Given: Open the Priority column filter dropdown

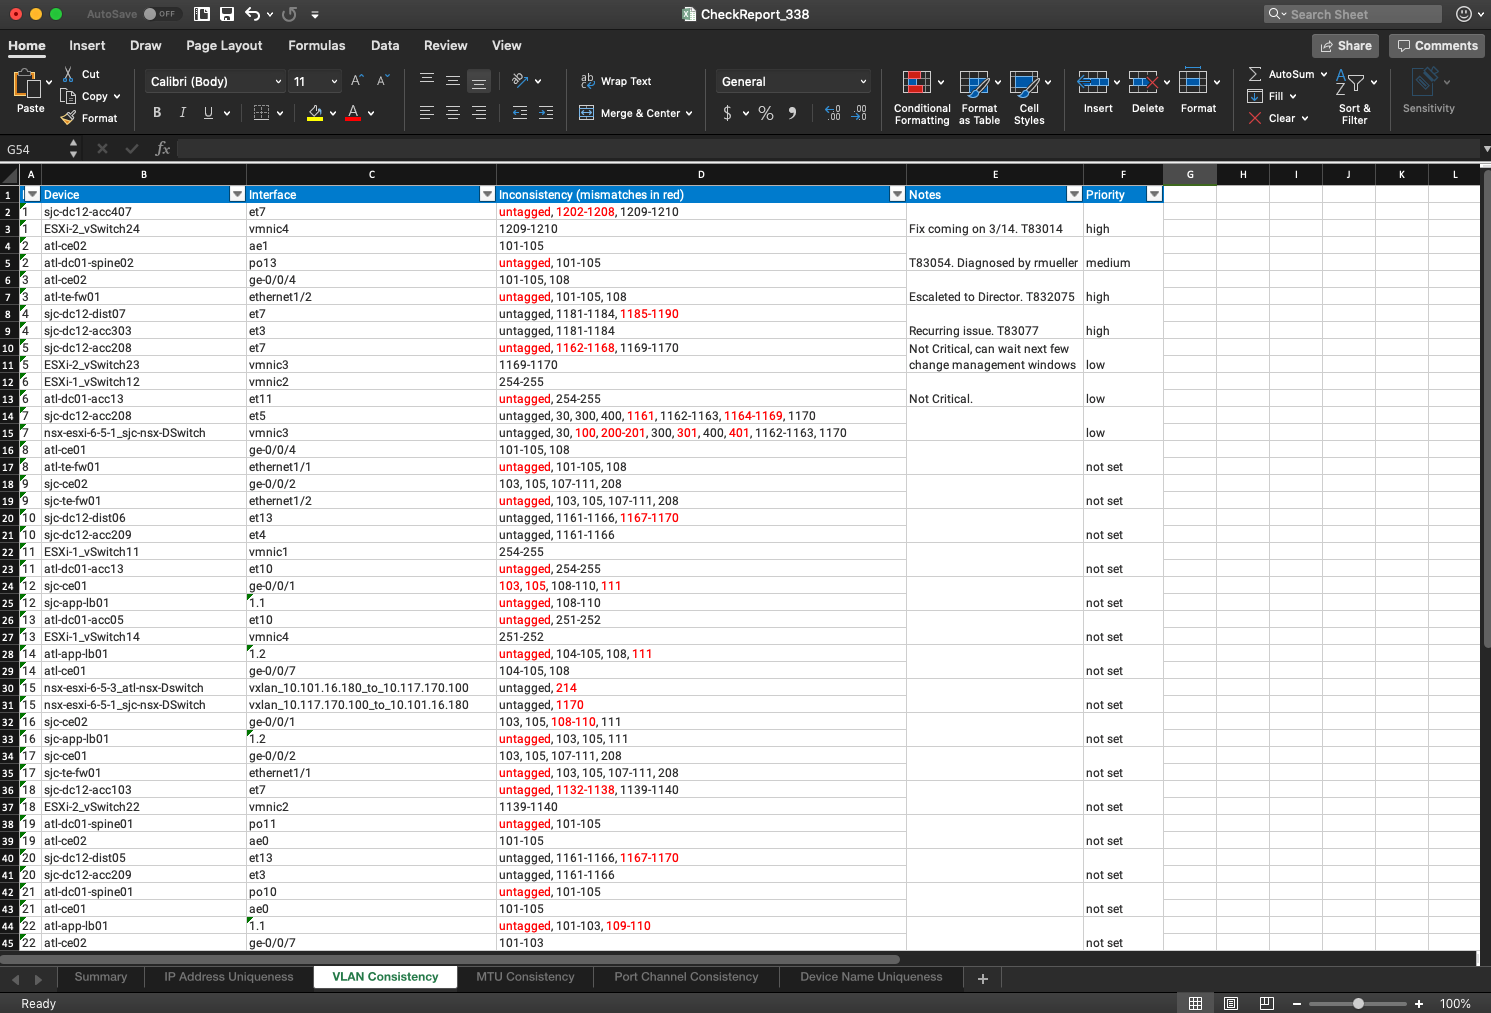Looking at the screenshot, I should [x=1155, y=194].
